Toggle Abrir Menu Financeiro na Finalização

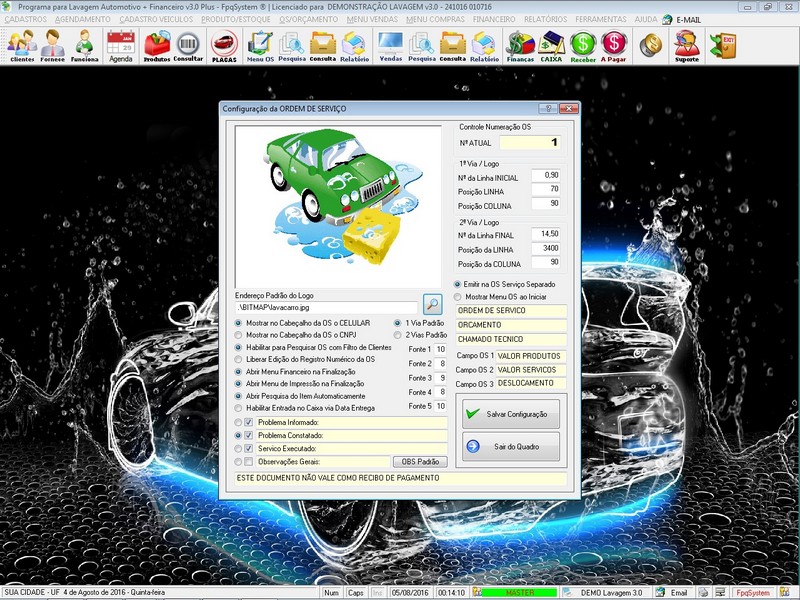[x=238, y=372]
